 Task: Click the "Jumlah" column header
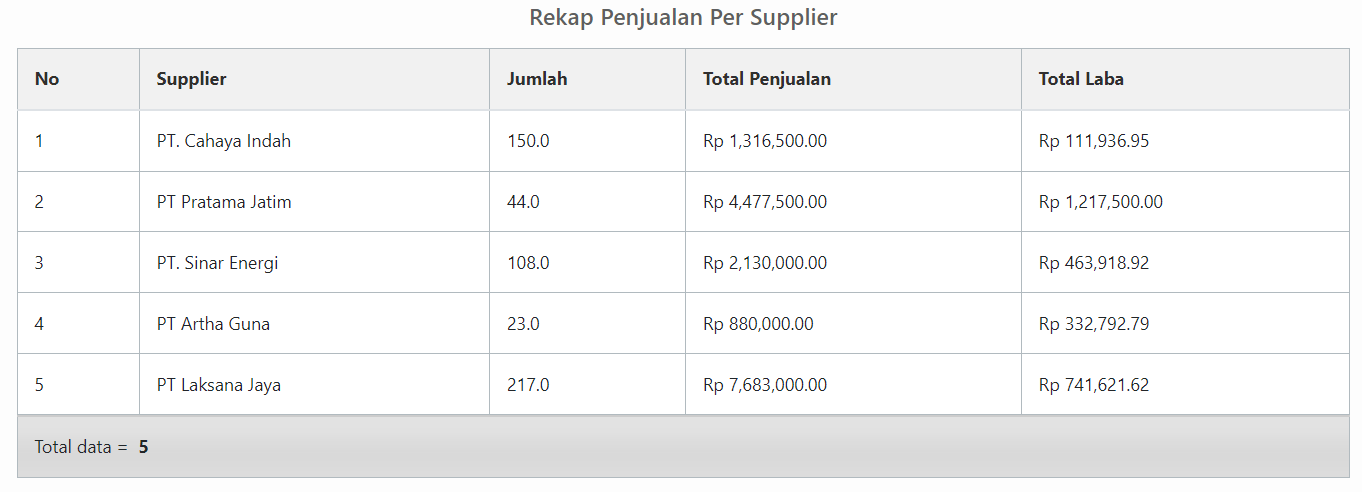tap(537, 79)
